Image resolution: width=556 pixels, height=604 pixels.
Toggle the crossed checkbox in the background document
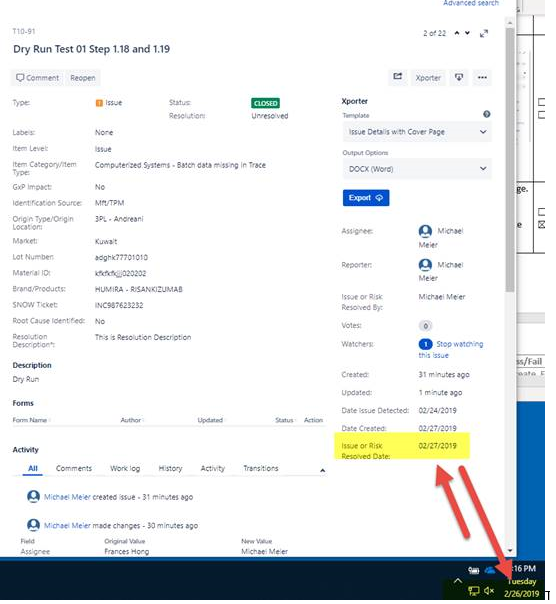coord(541,225)
